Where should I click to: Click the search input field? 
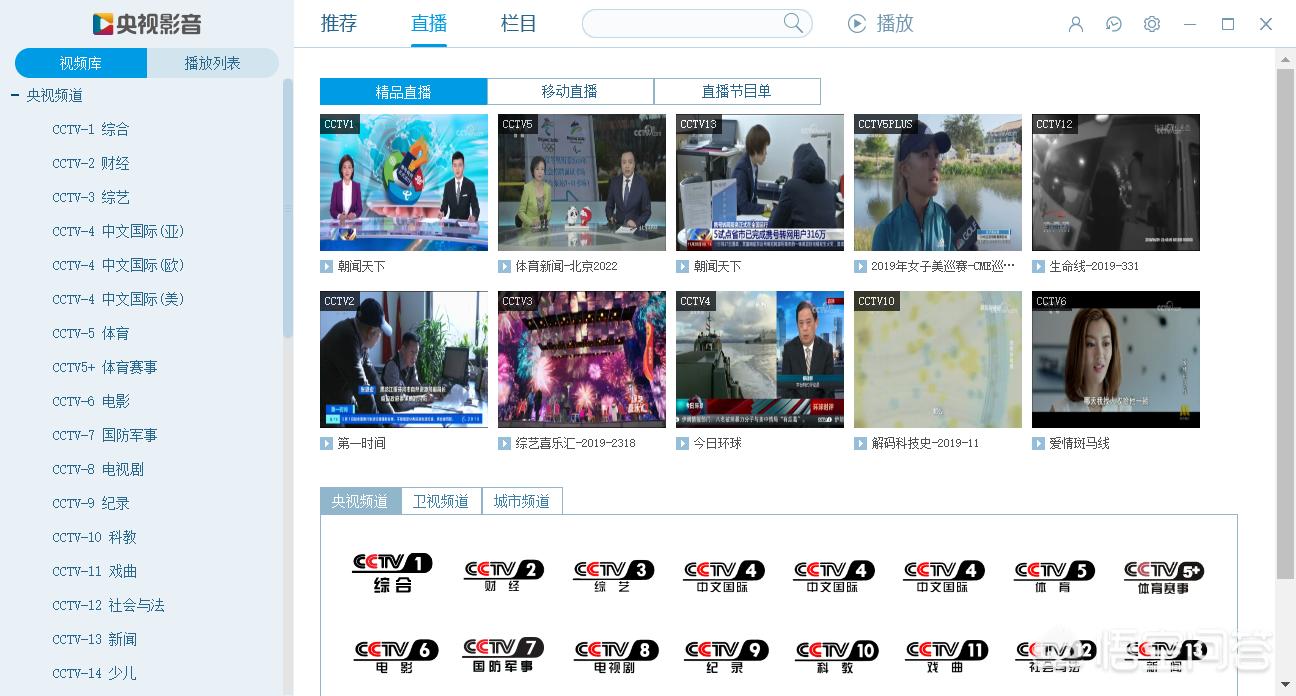[x=683, y=24]
